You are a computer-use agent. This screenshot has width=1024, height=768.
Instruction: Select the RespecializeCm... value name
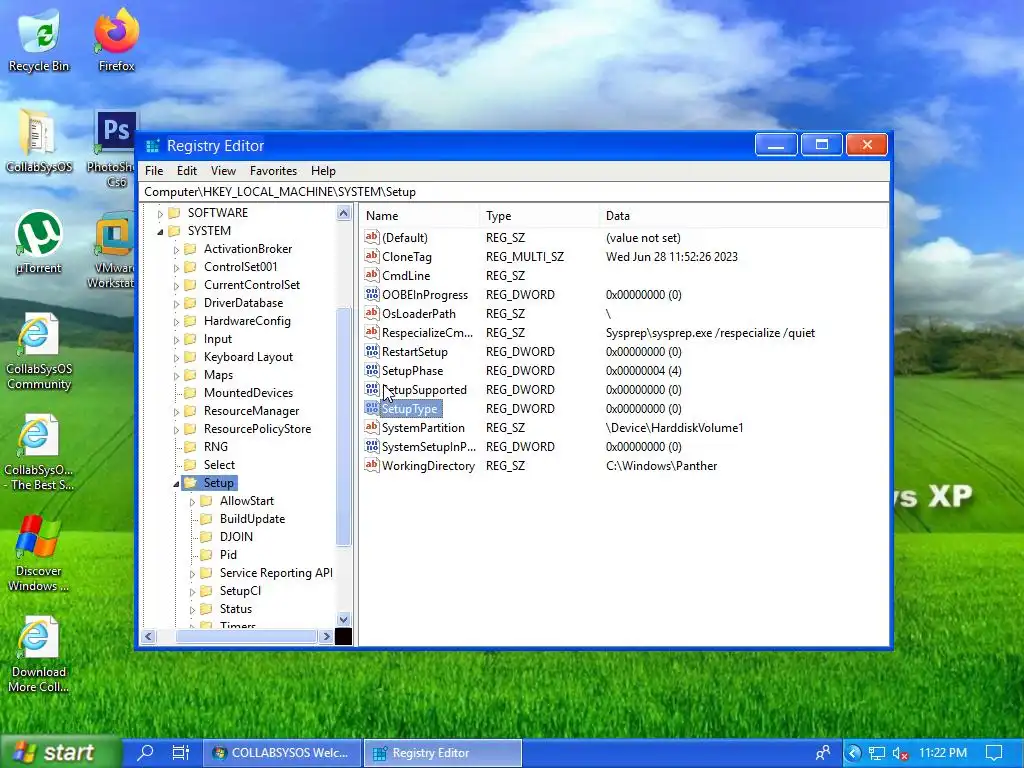point(427,332)
